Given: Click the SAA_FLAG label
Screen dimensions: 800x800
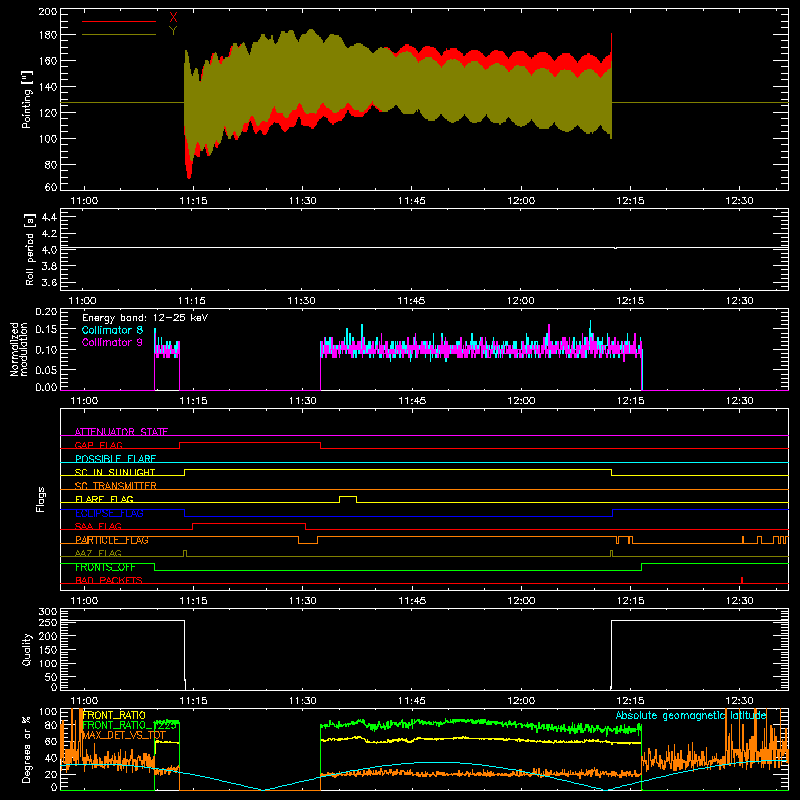Looking at the screenshot, I should 98,526.
